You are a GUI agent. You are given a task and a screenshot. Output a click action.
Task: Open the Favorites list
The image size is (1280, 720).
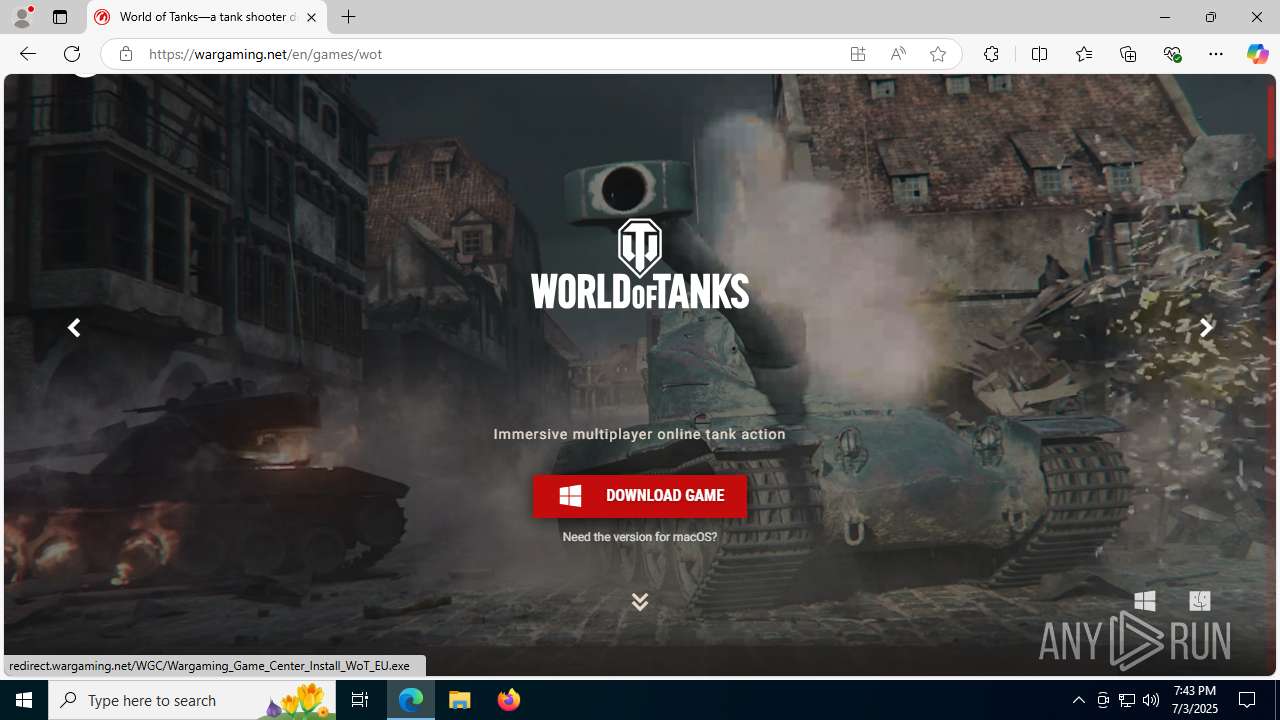click(x=1084, y=54)
